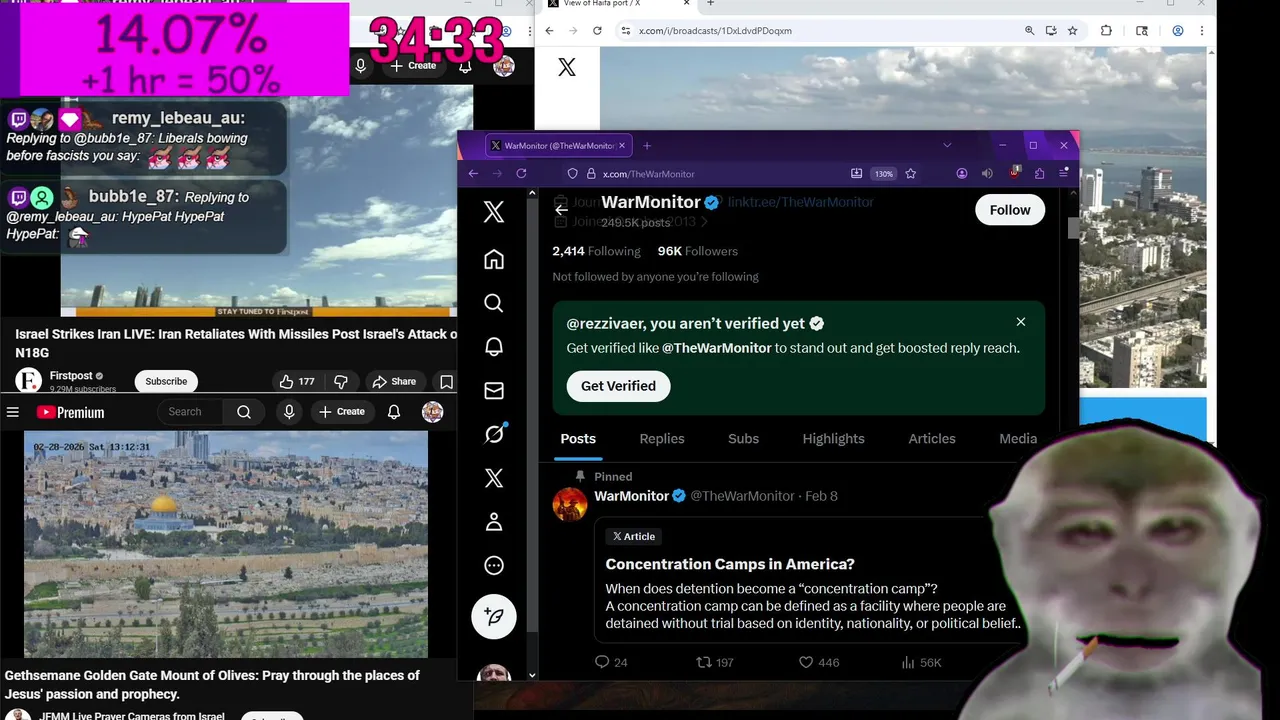Click Create button in lower YouTube window
Screen dimensions: 1280x720
pos(342,412)
